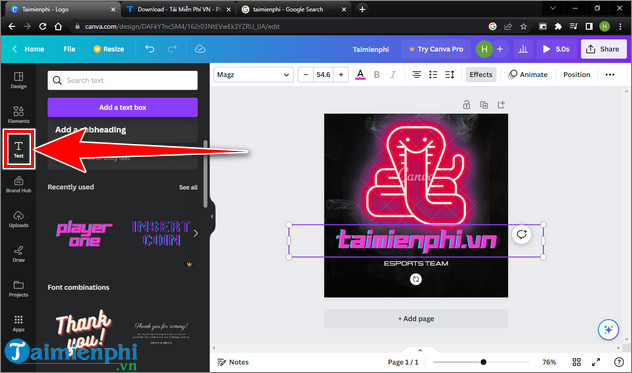Screen dimensions: 632x373
Task: Open more options in the text toolbar
Action: tap(610, 75)
